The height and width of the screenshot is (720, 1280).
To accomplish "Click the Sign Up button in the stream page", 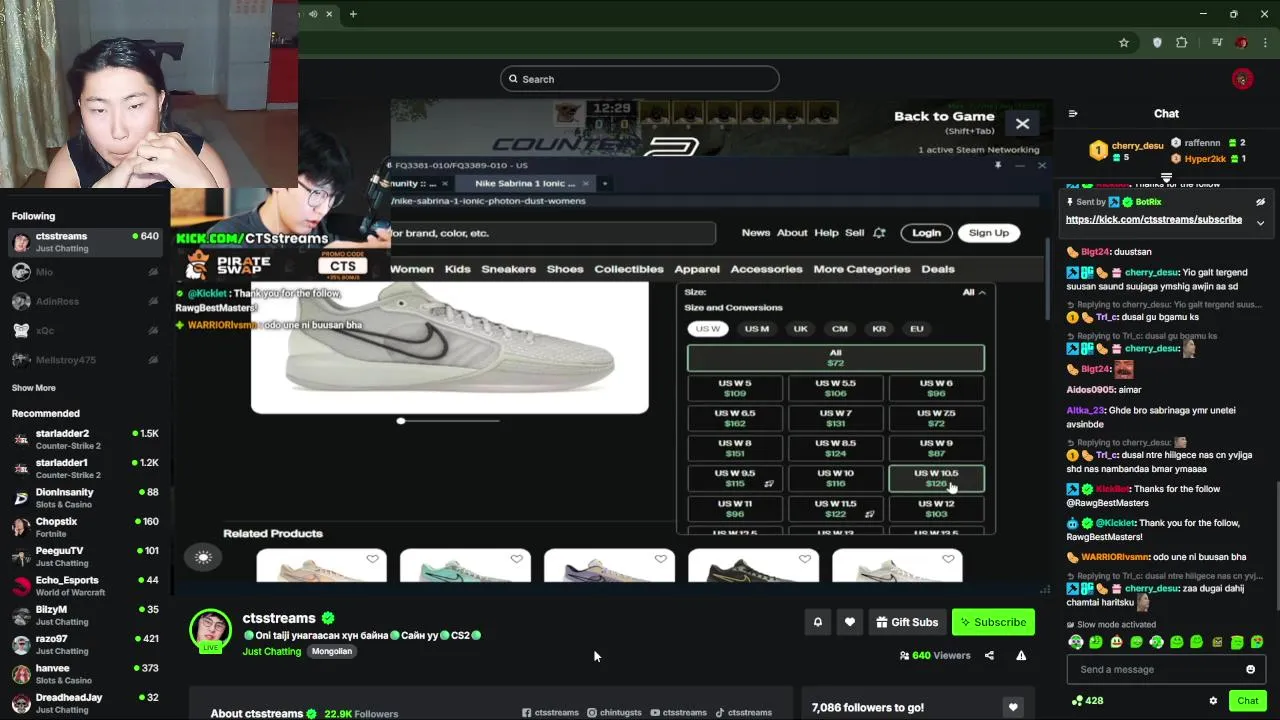I will pos(989,233).
